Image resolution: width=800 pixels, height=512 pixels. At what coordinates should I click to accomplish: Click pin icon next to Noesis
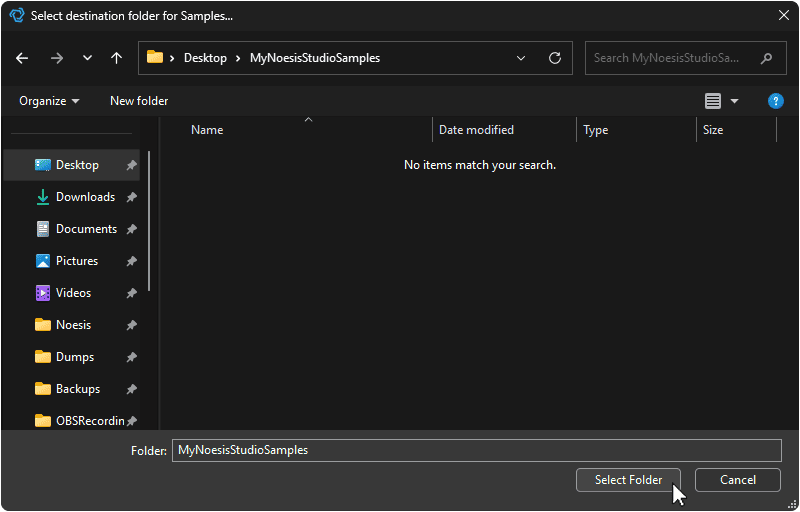[132, 325]
